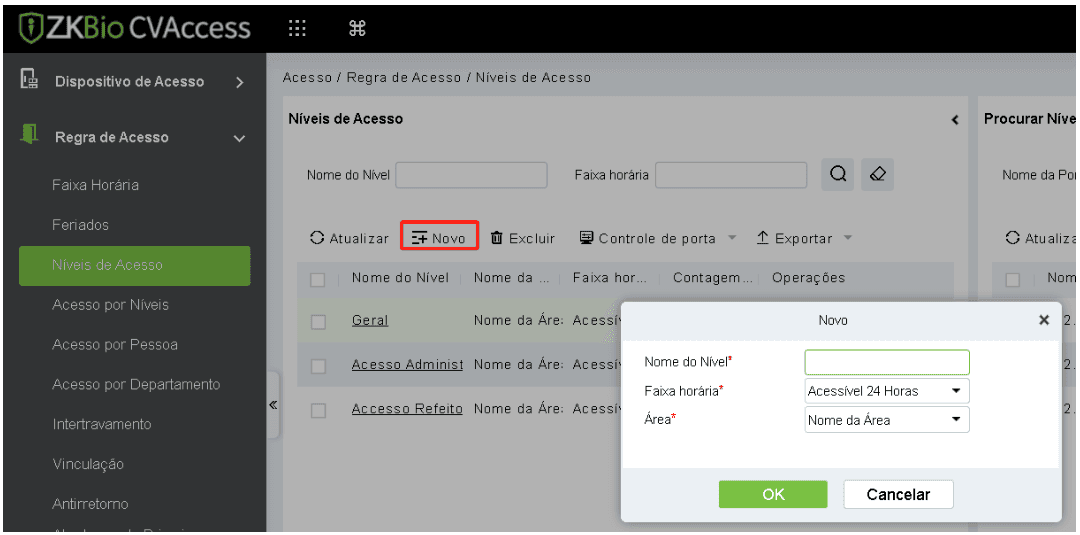Open the Geral level link
This screenshot has height=535, width=1080.
pos(370,321)
